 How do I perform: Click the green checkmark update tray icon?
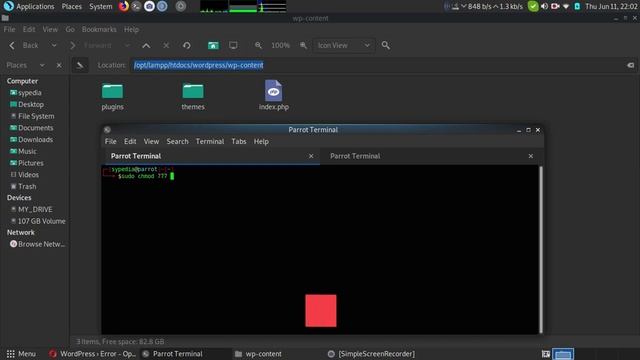point(533,6)
